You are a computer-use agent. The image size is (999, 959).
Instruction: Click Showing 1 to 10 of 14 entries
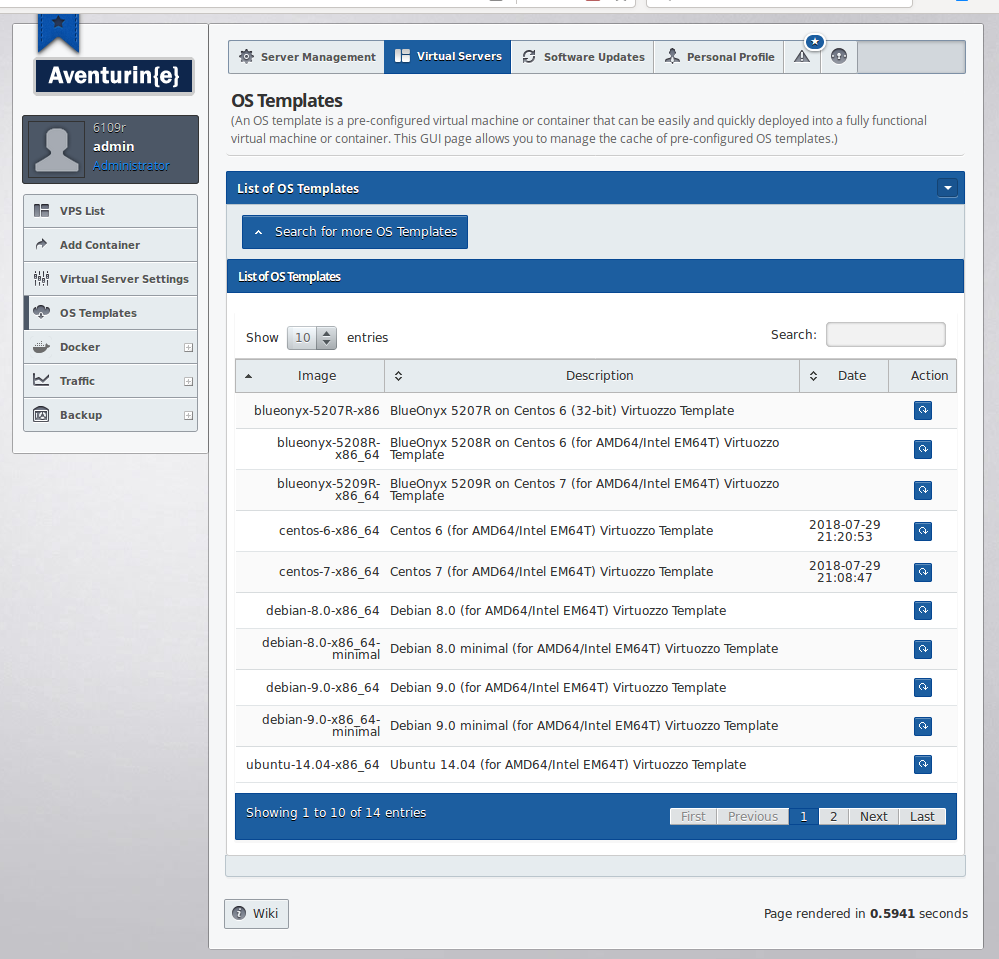click(336, 812)
